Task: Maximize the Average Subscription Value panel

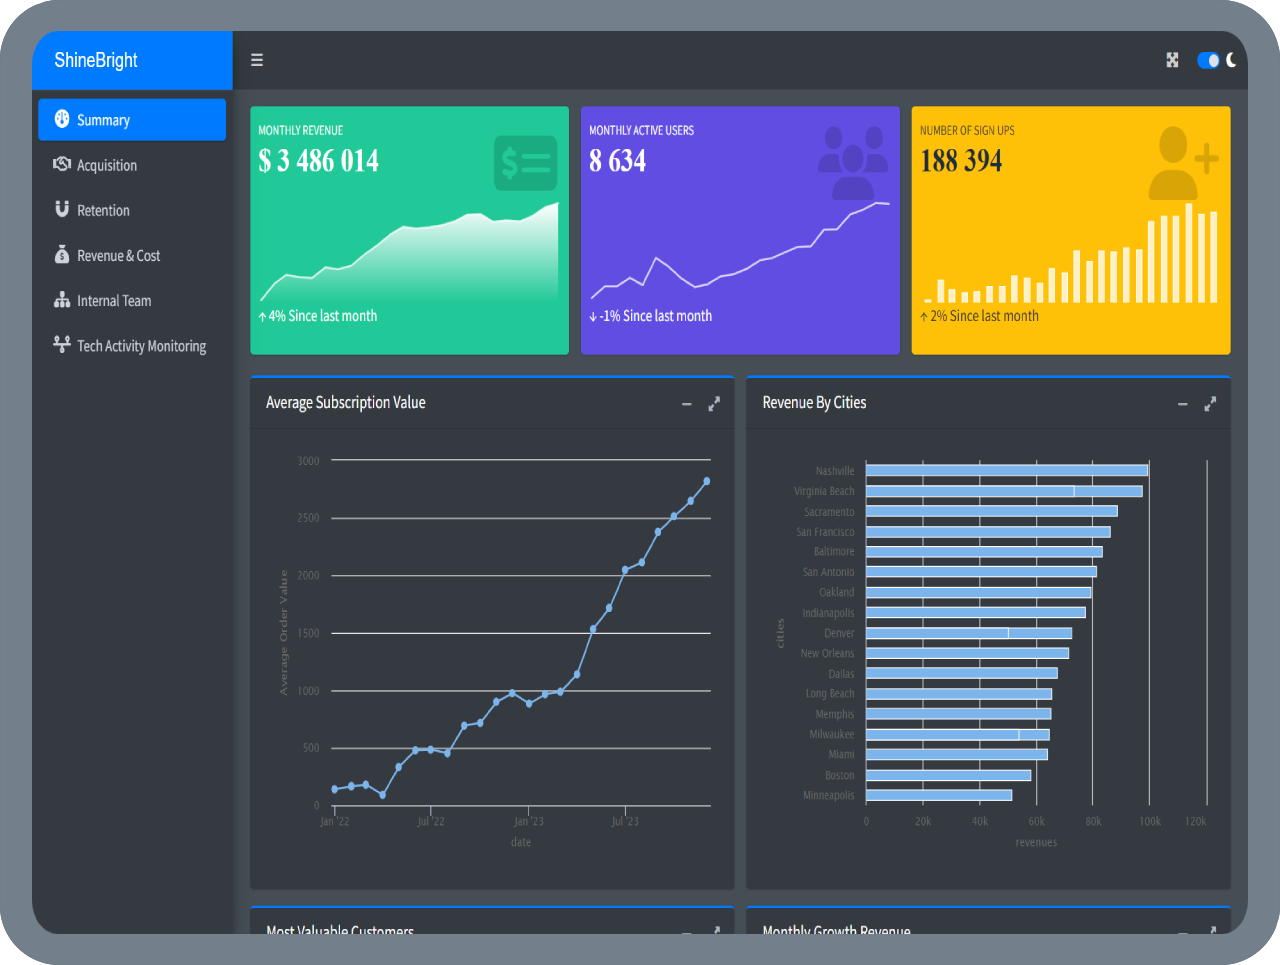Action: (714, 404)
